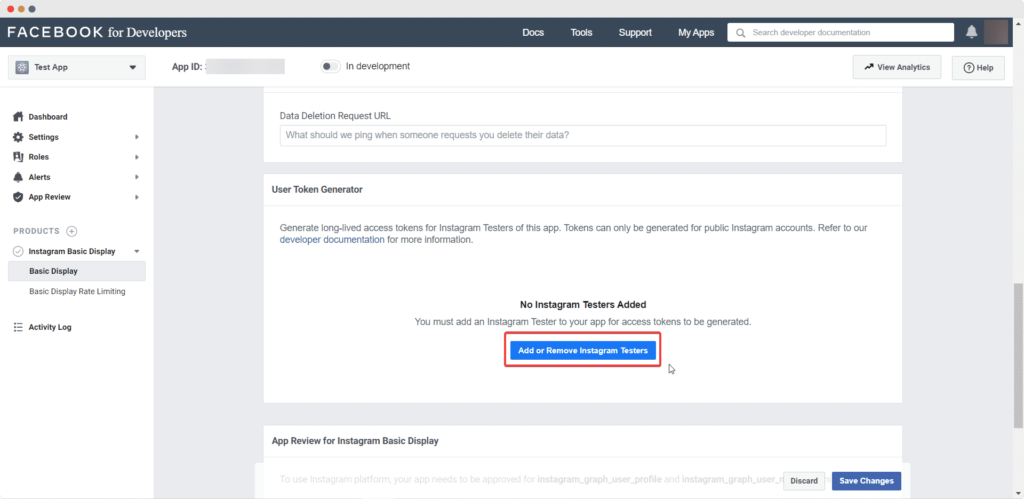Click the search magnifier icon
The image size is (1024, 499).
(740, 33)
